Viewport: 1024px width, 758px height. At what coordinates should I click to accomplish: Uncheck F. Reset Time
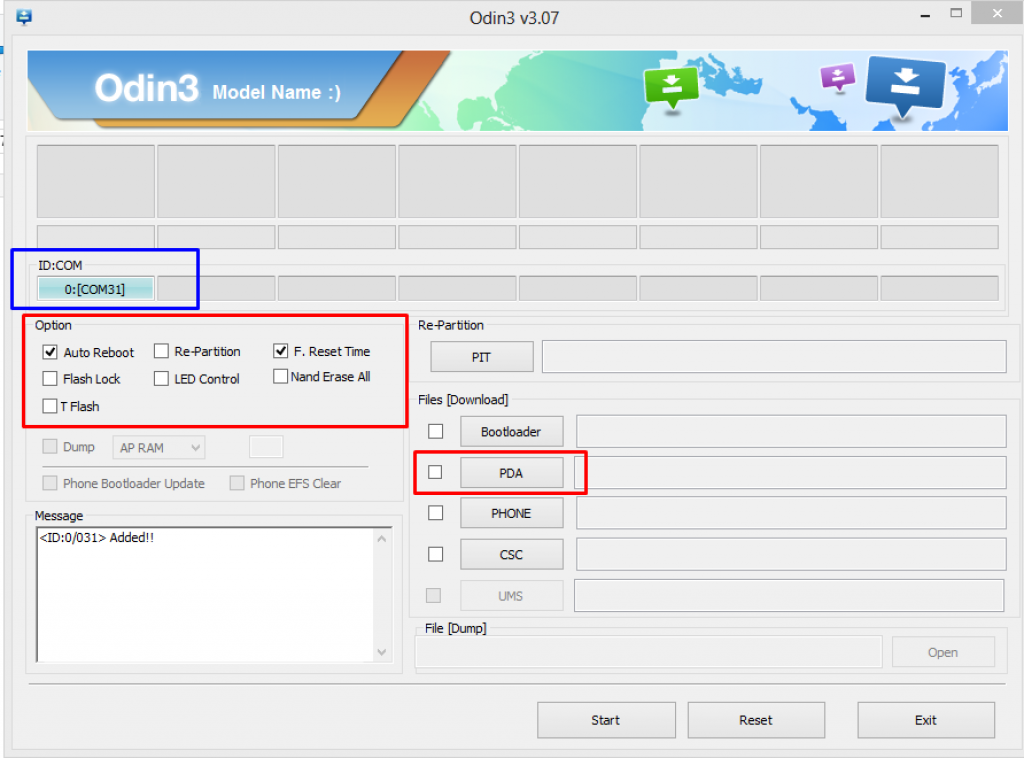(x=281, y=351)
